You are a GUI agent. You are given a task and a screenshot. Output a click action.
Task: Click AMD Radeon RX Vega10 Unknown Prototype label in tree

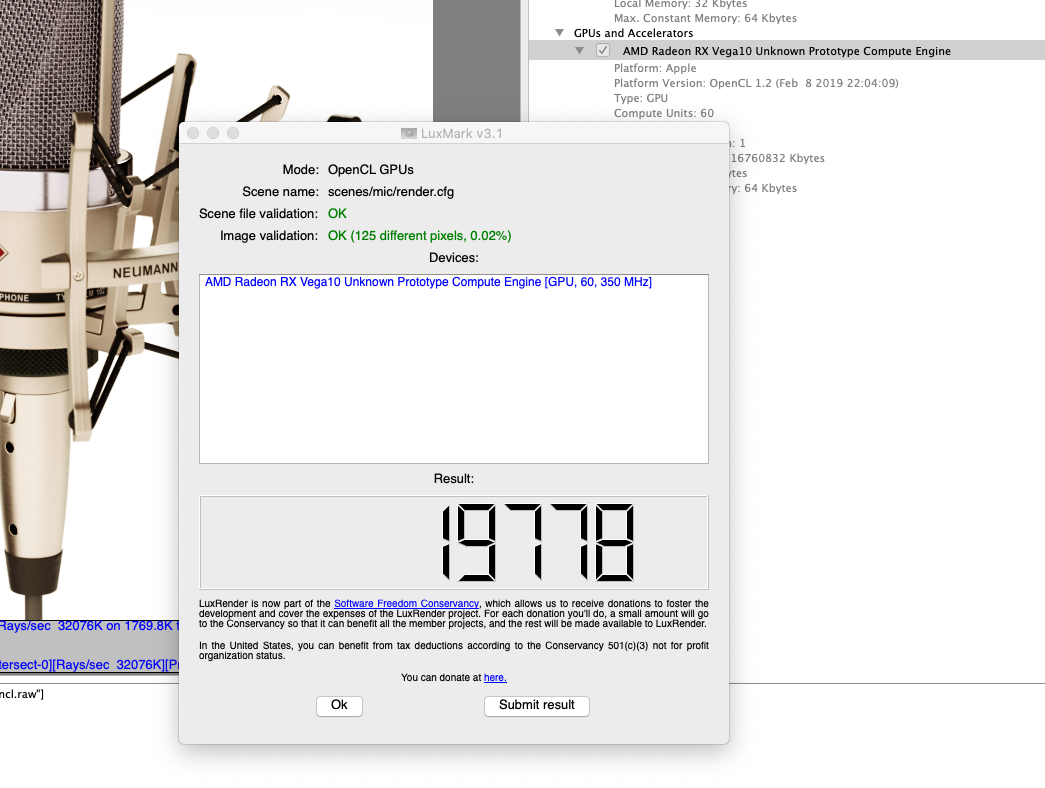click(786, 51)
